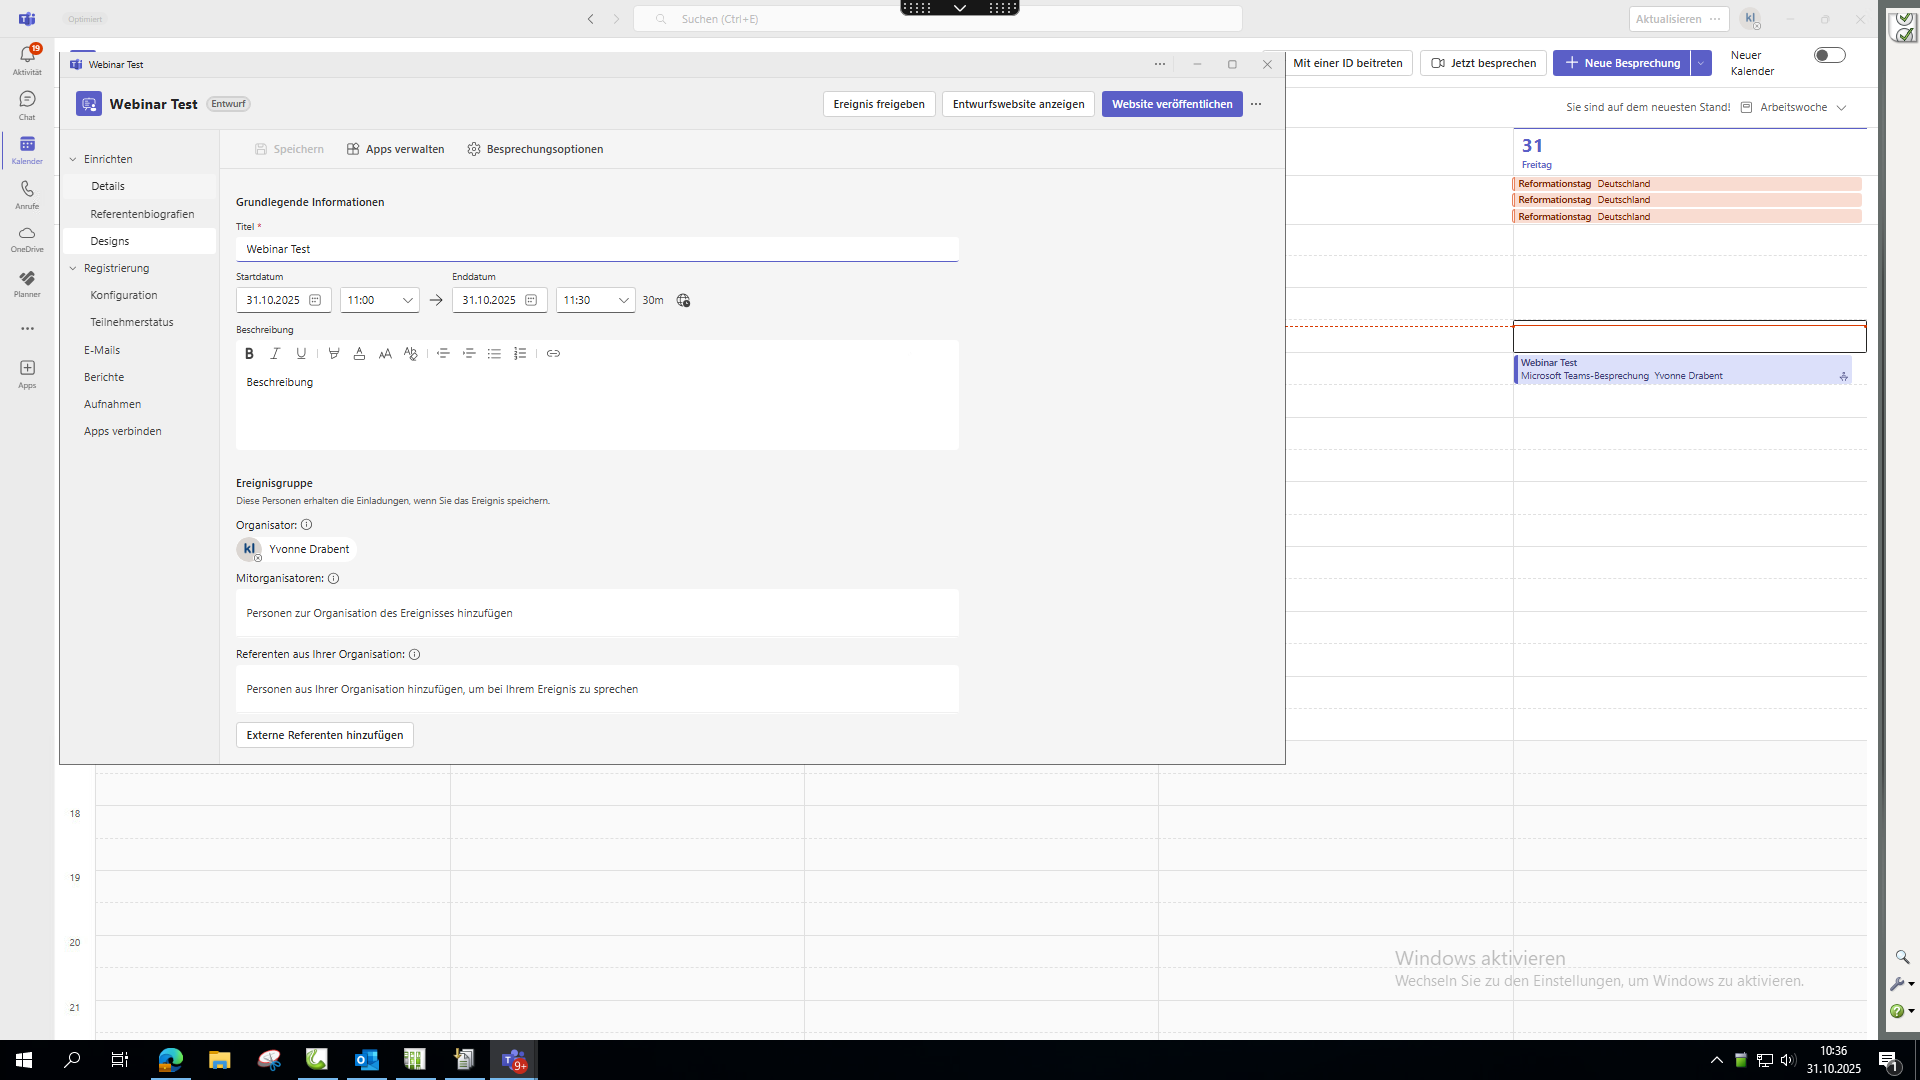Open Startdatum calendar picker
This screenshot has width=1920, height=1080.
click(315, 300)
